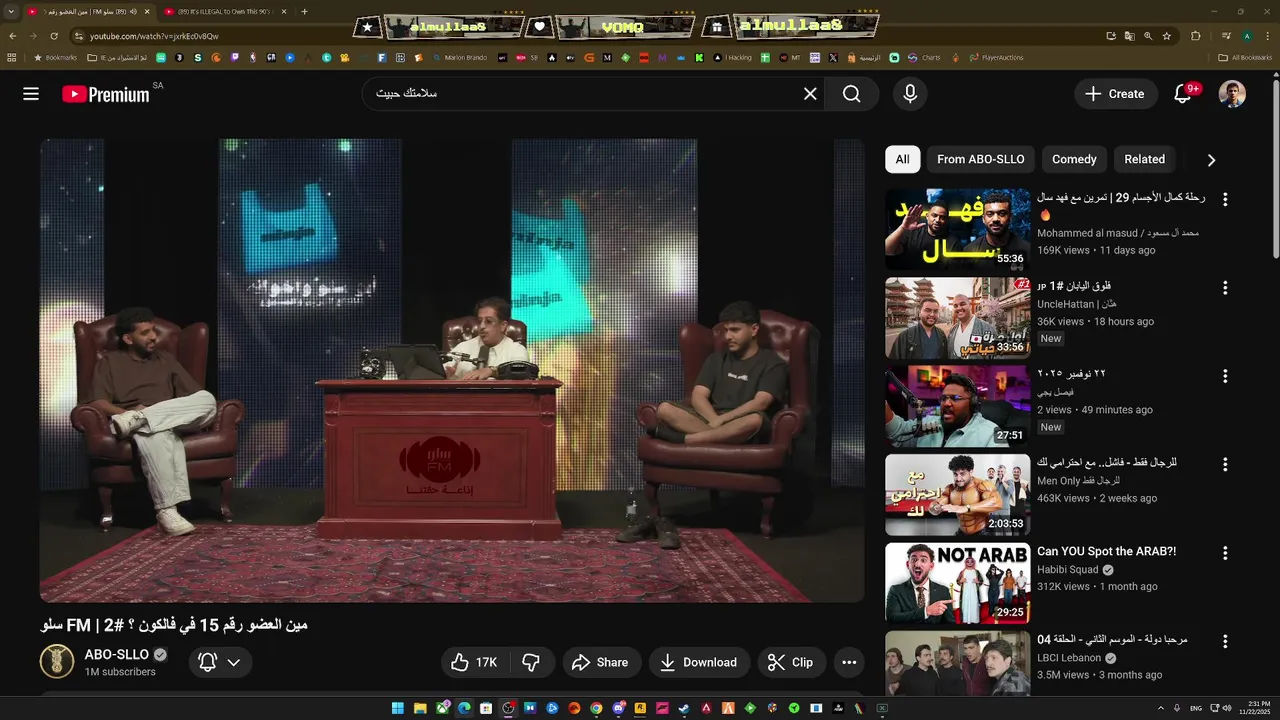Open the clock showing 2:31 PM

point(1256,708)
